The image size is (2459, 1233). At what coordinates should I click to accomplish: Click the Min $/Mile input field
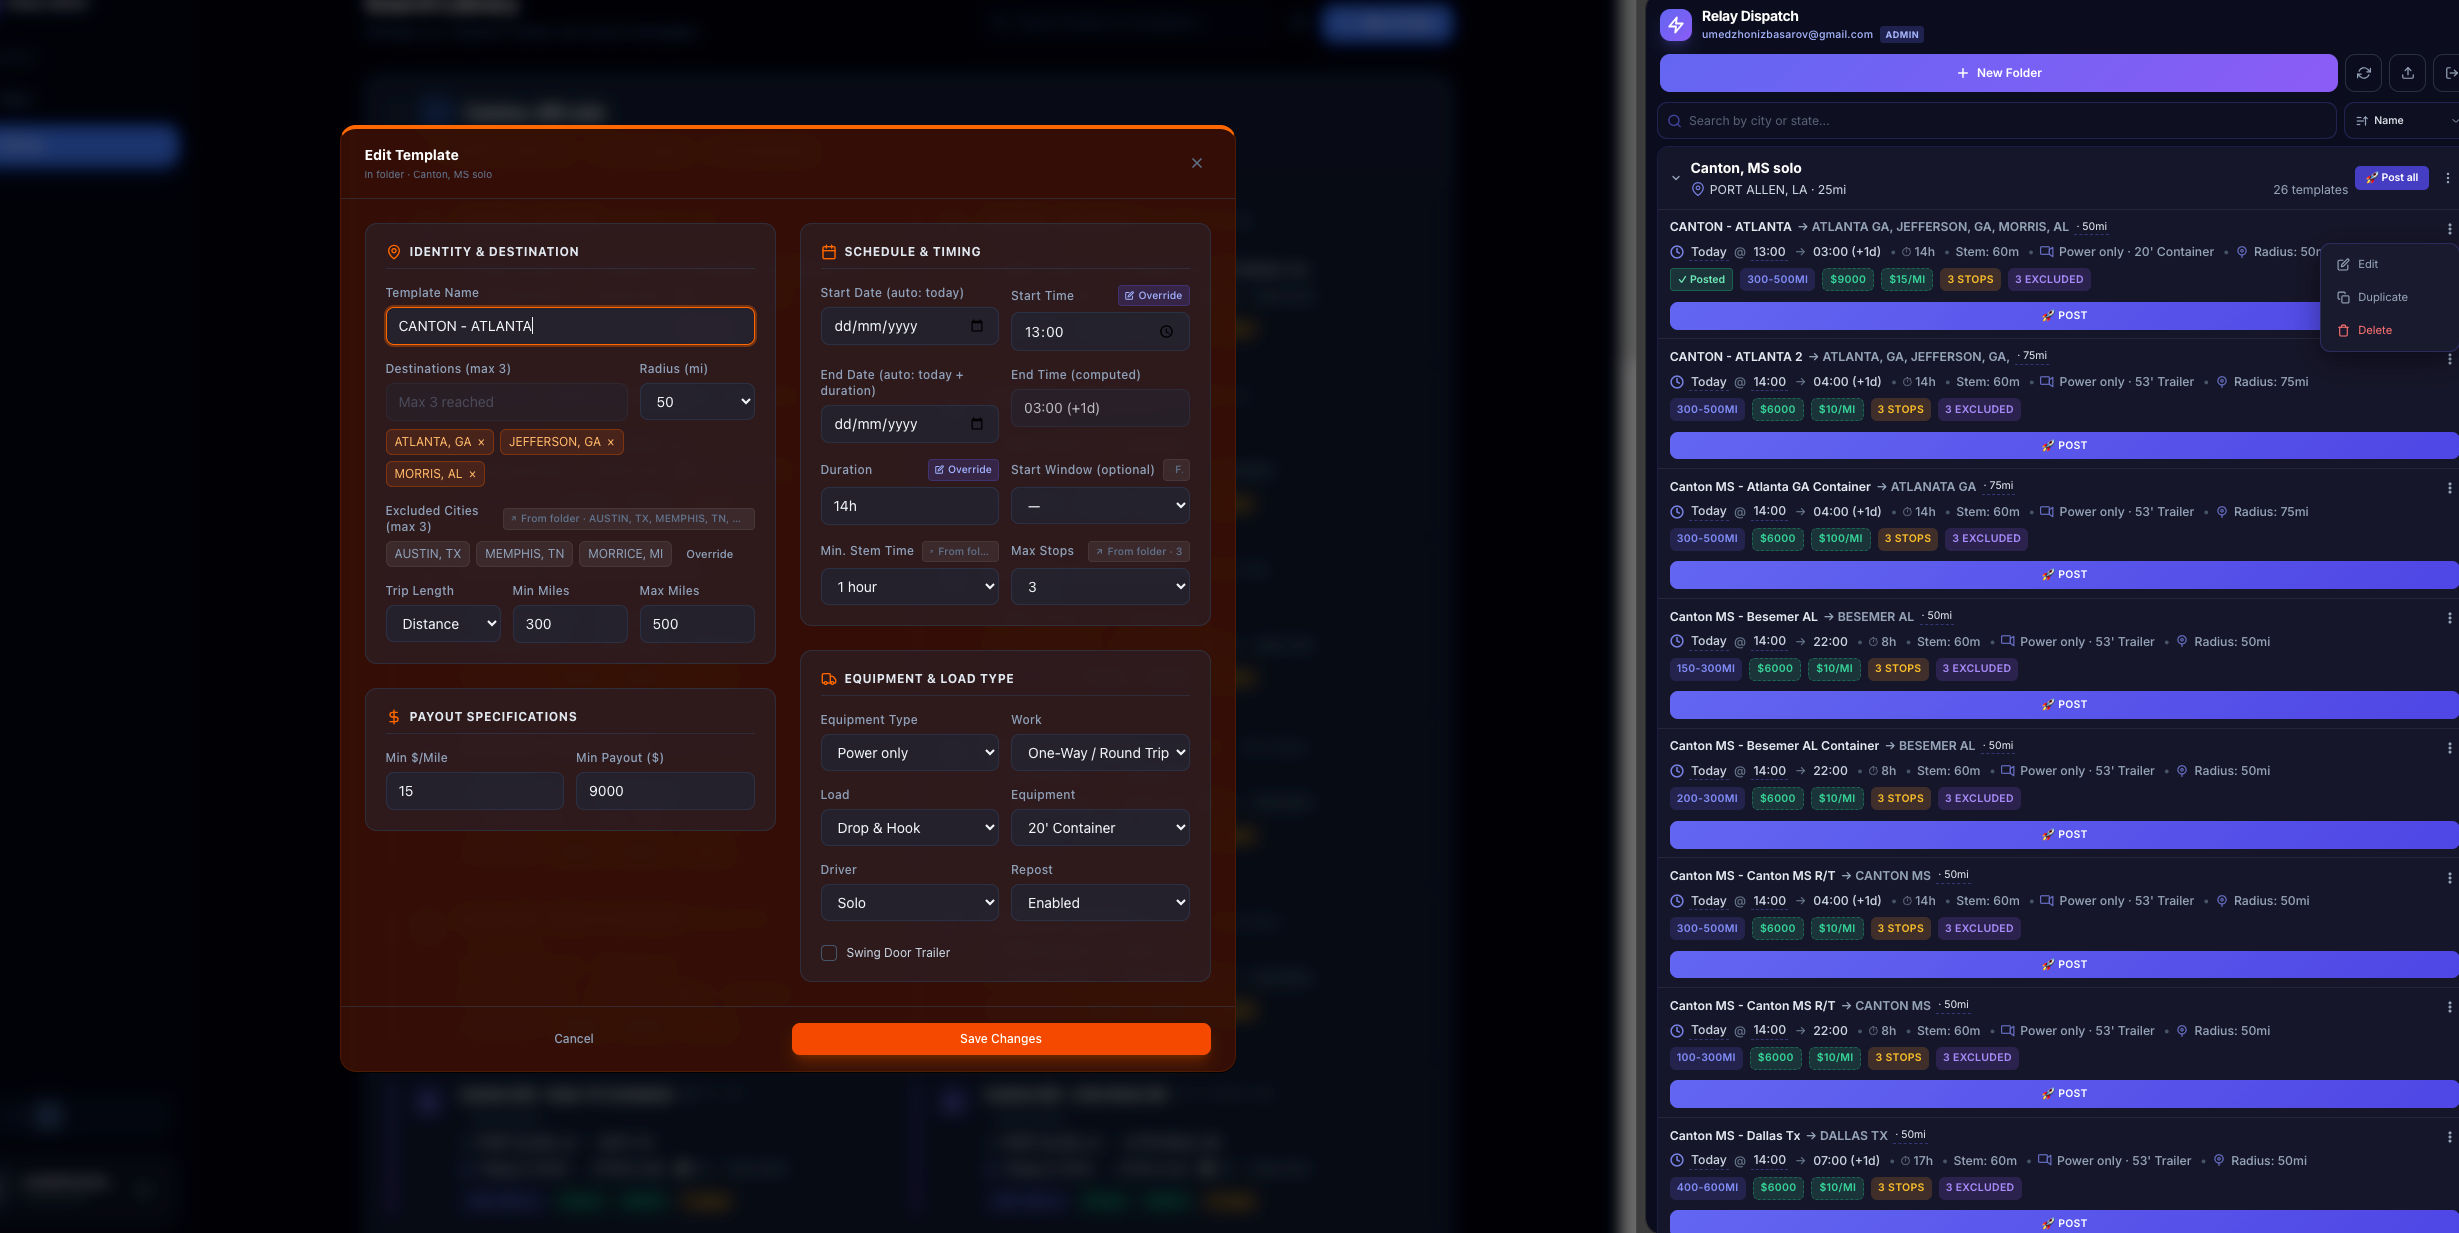[x=474, y=791]
